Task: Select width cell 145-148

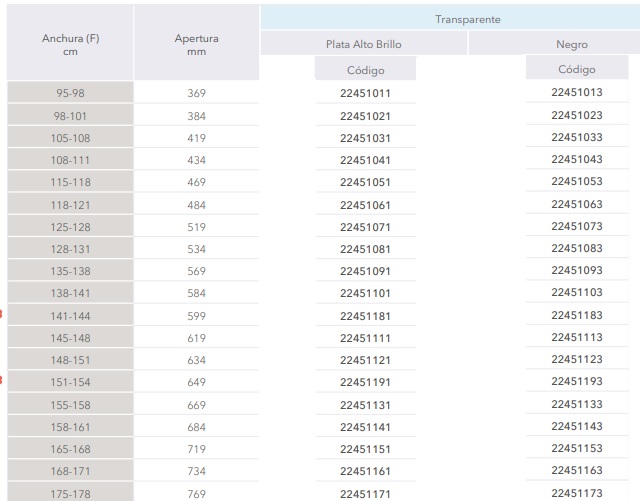Action: pos(70,337)
